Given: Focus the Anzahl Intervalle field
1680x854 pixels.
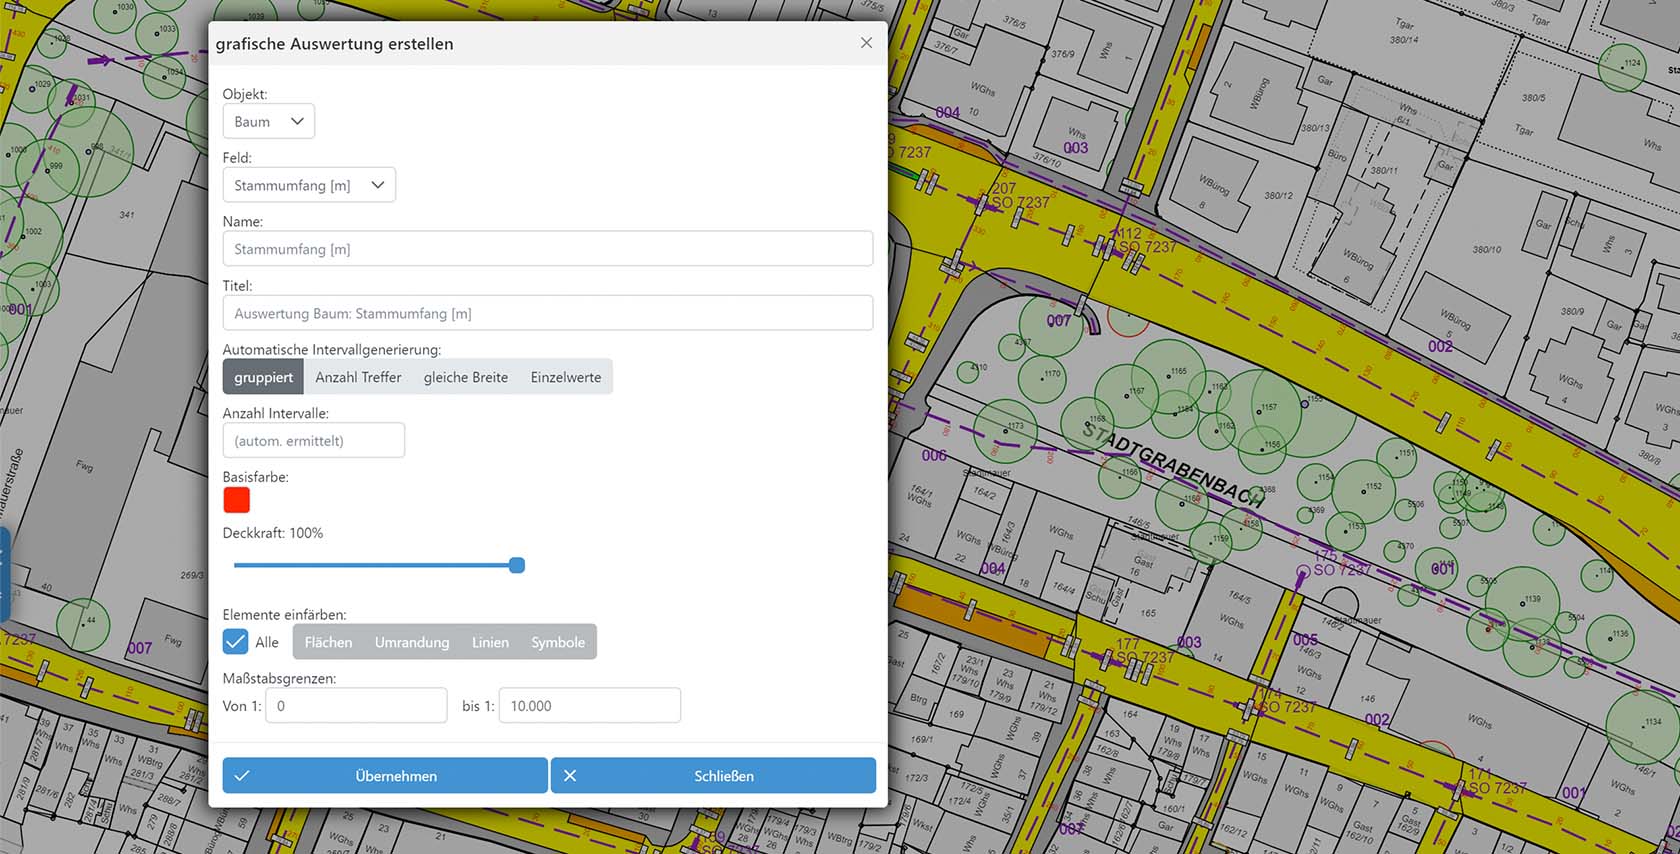Looking at the screenshot, I should coord(313,441).
